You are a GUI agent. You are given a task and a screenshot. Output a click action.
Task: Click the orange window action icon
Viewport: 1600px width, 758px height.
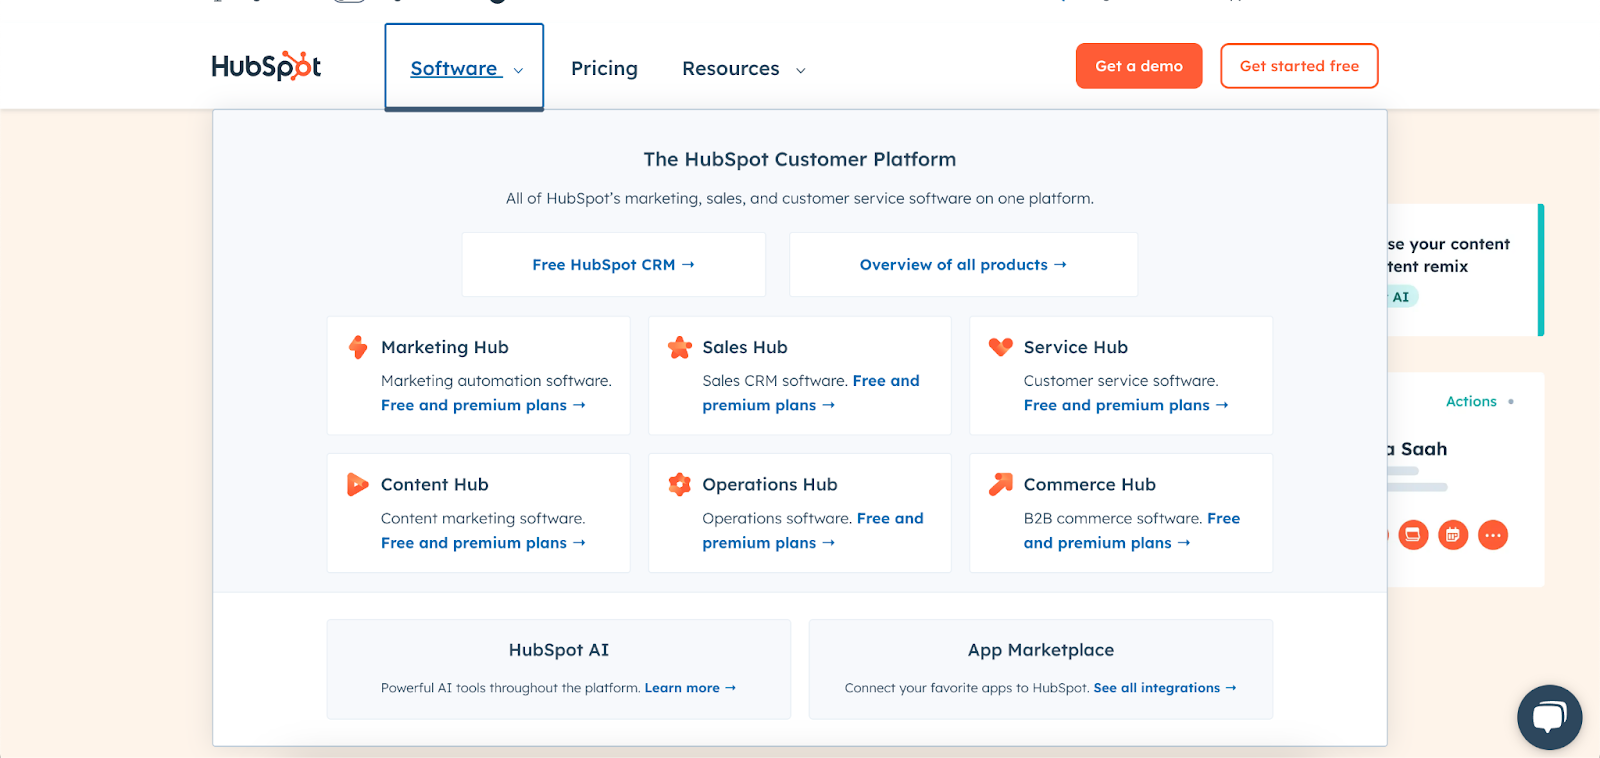1413,535
